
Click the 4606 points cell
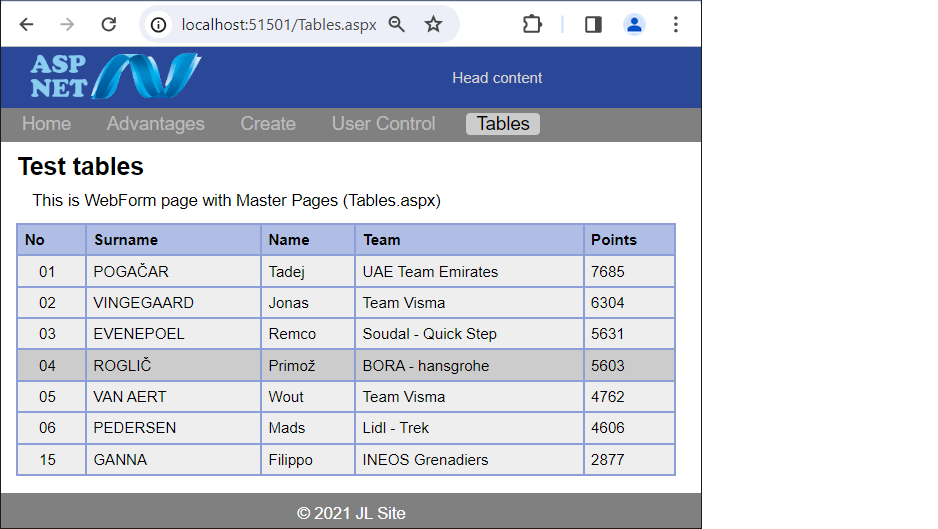point(629,428)
